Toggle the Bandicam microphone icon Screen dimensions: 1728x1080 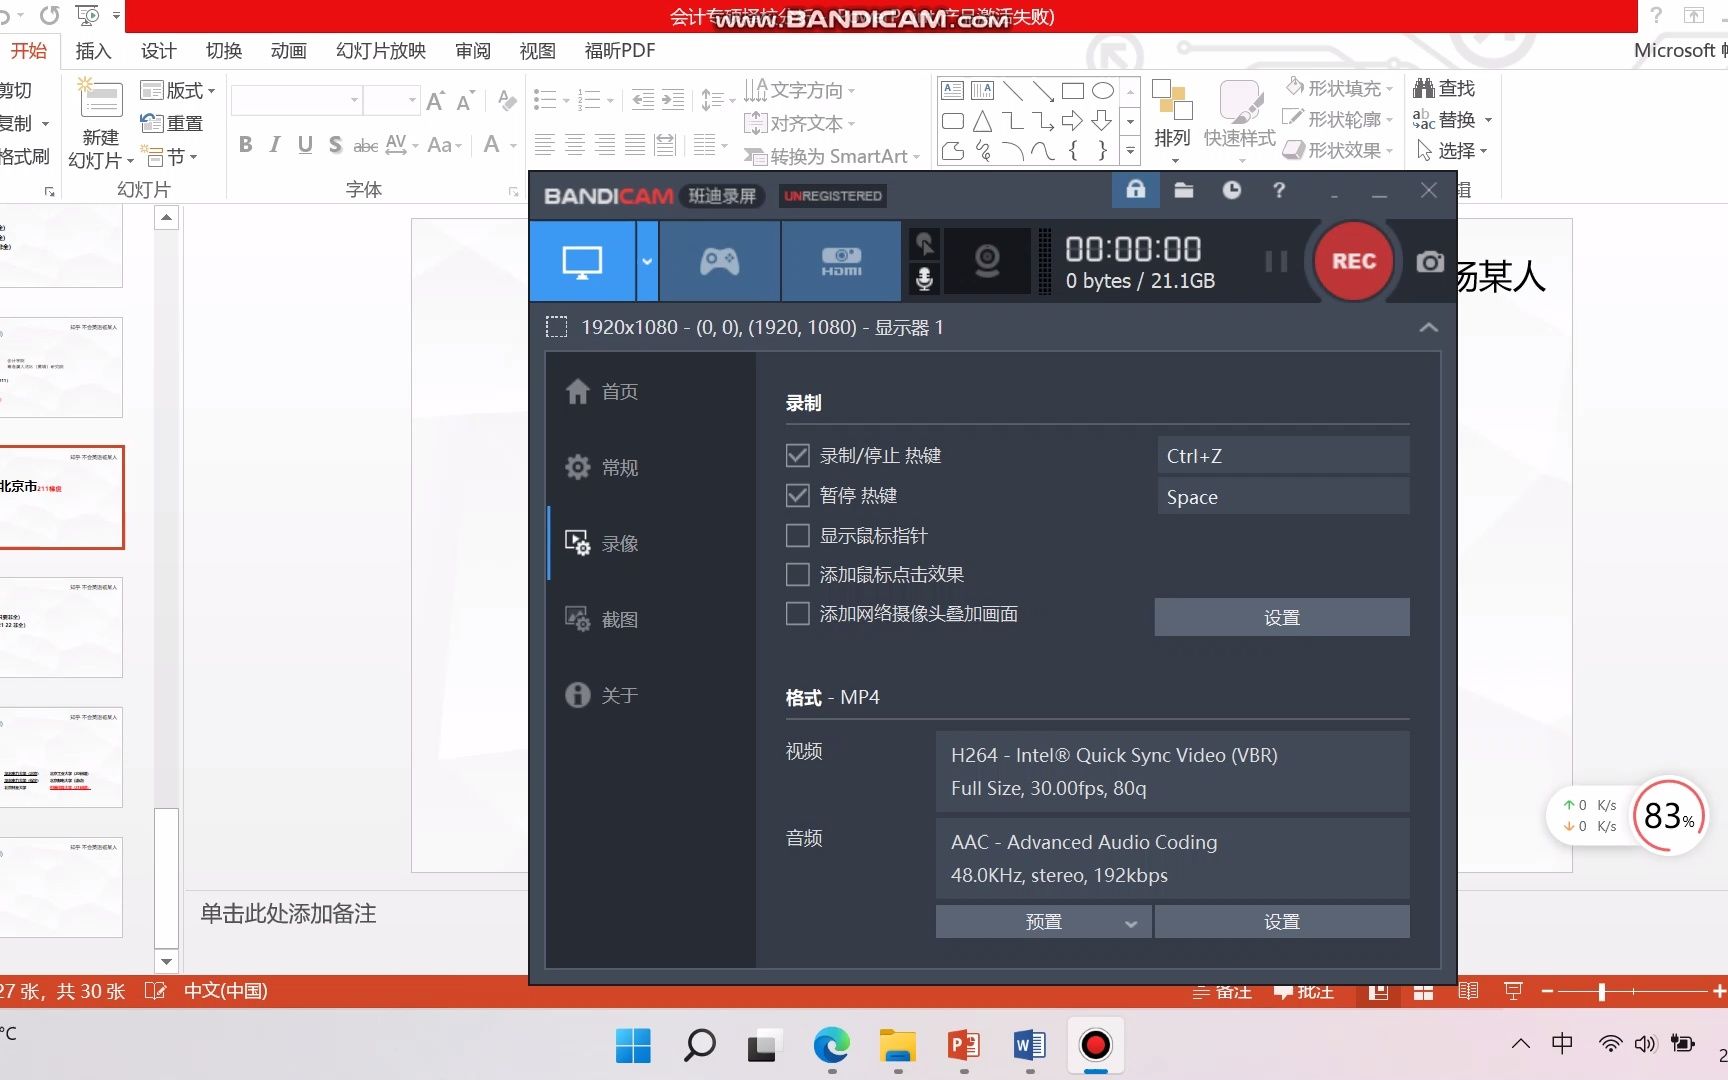pyautogui.click(x=925, y=279)
